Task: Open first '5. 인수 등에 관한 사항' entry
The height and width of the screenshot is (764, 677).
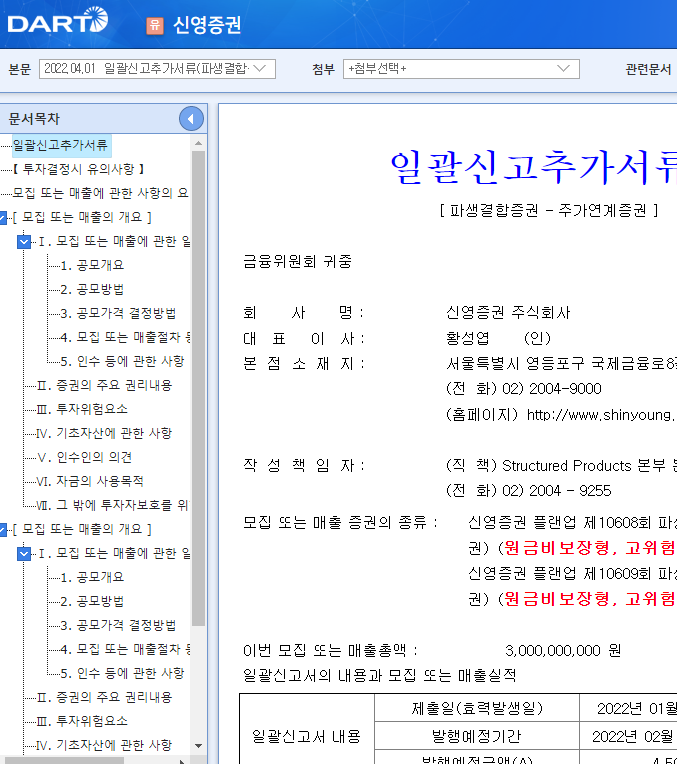Action: pos(122,361)
